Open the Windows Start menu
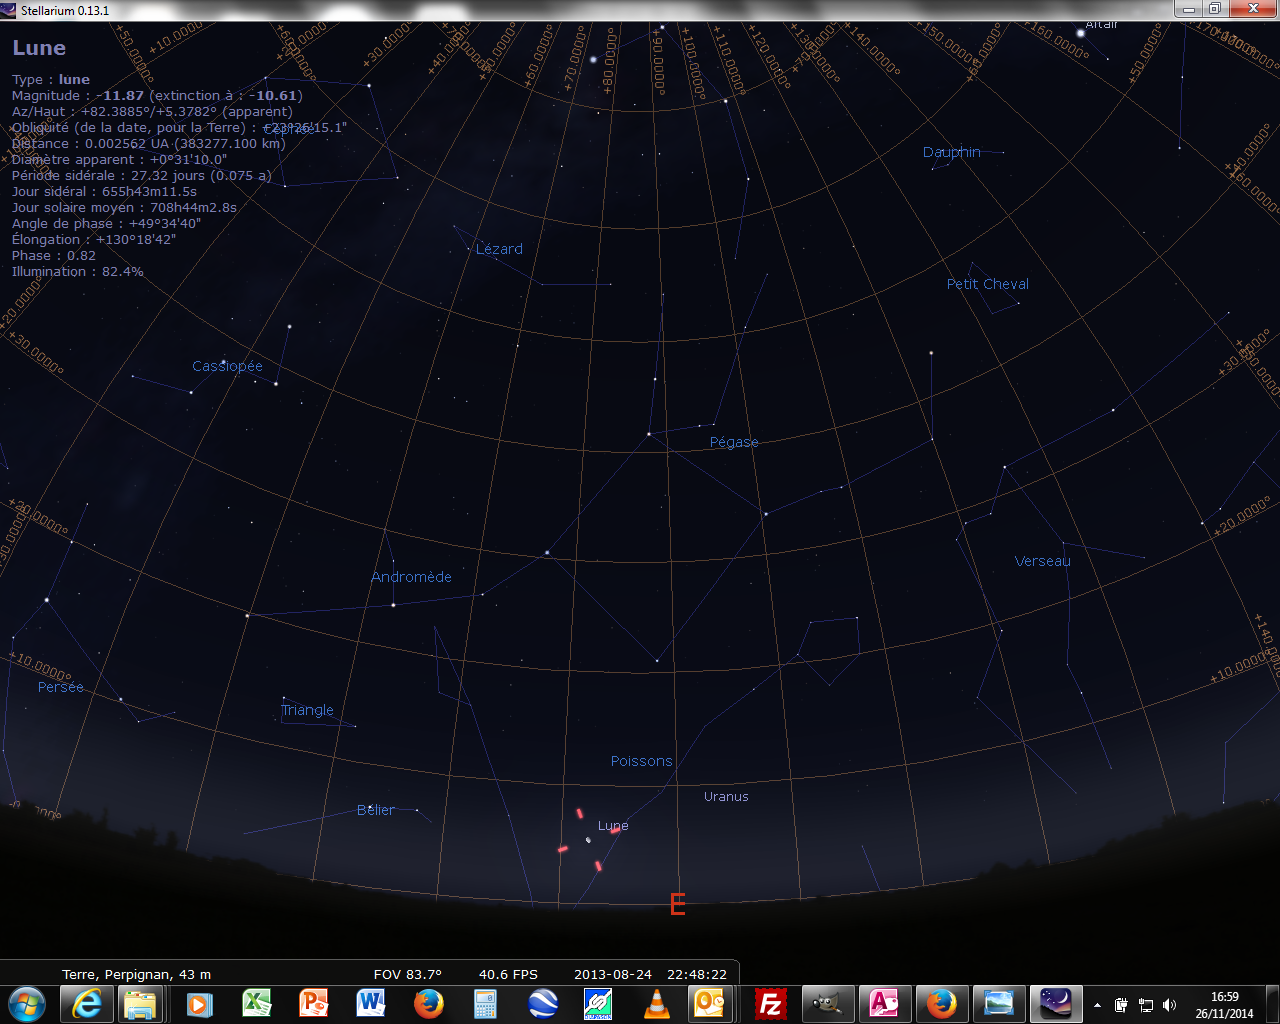Image resolution: width=1280 pixels, height=1024 pixels. tap(27, 1003)
